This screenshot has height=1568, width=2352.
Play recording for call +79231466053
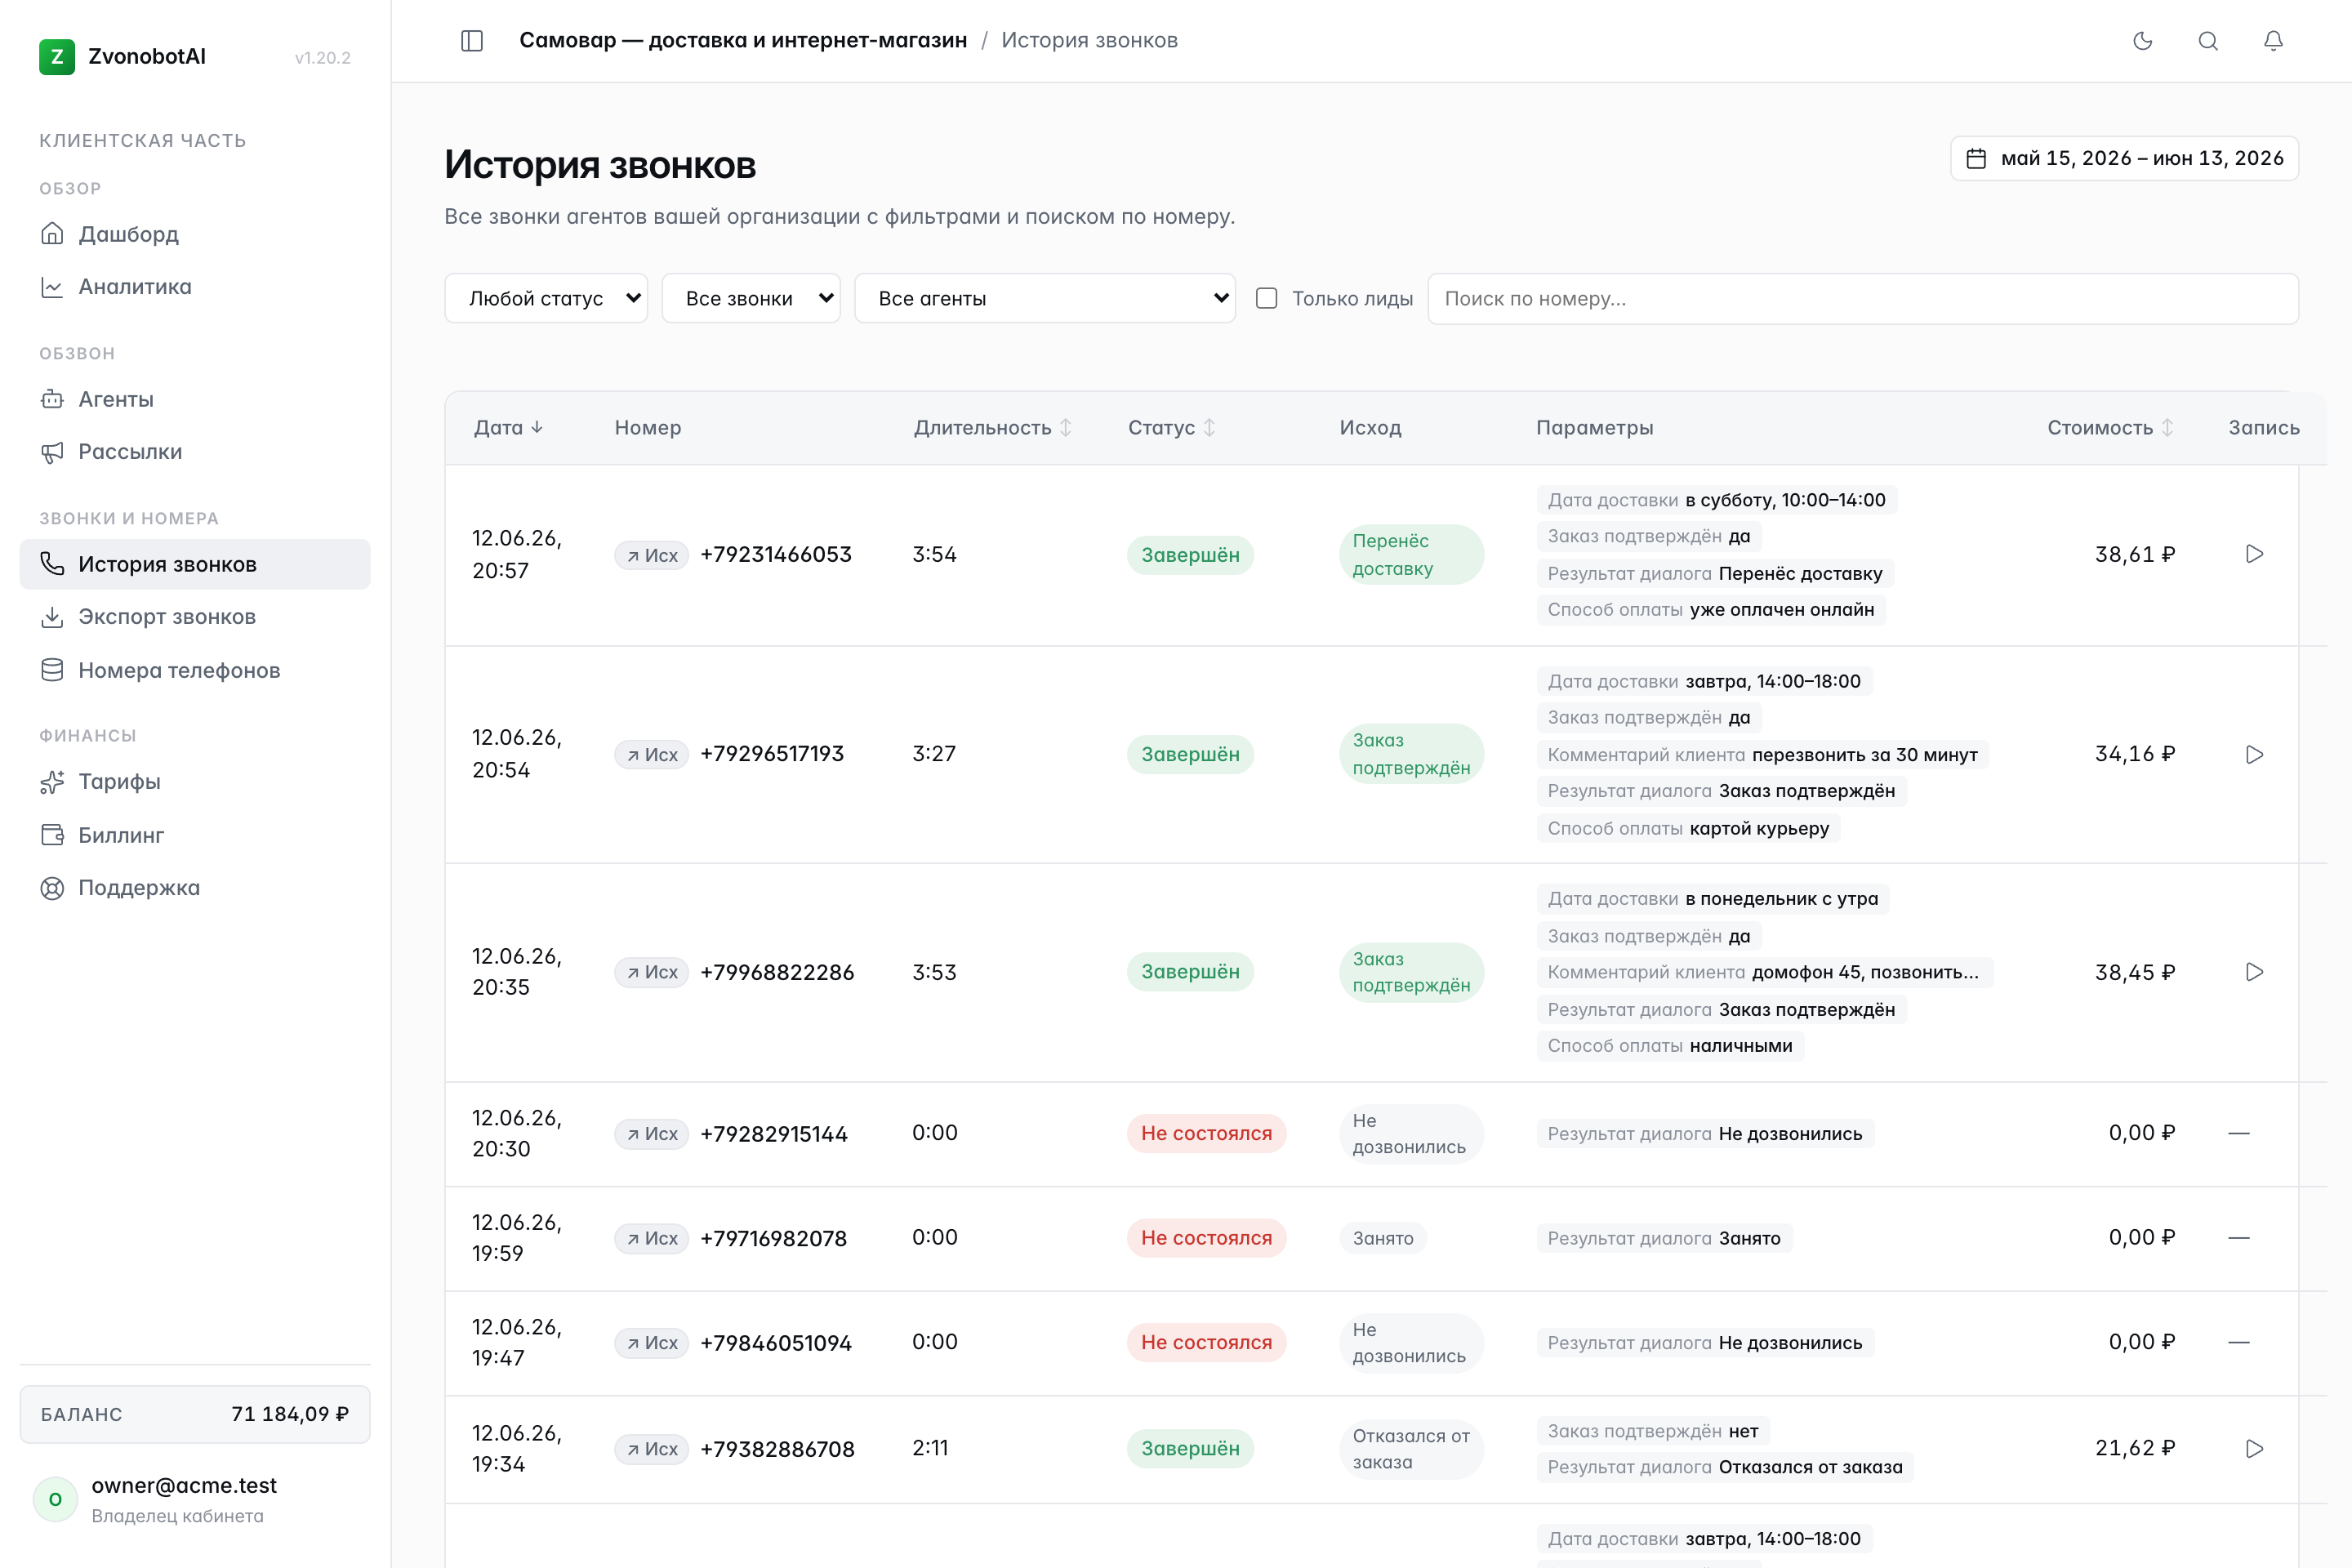2254,554
